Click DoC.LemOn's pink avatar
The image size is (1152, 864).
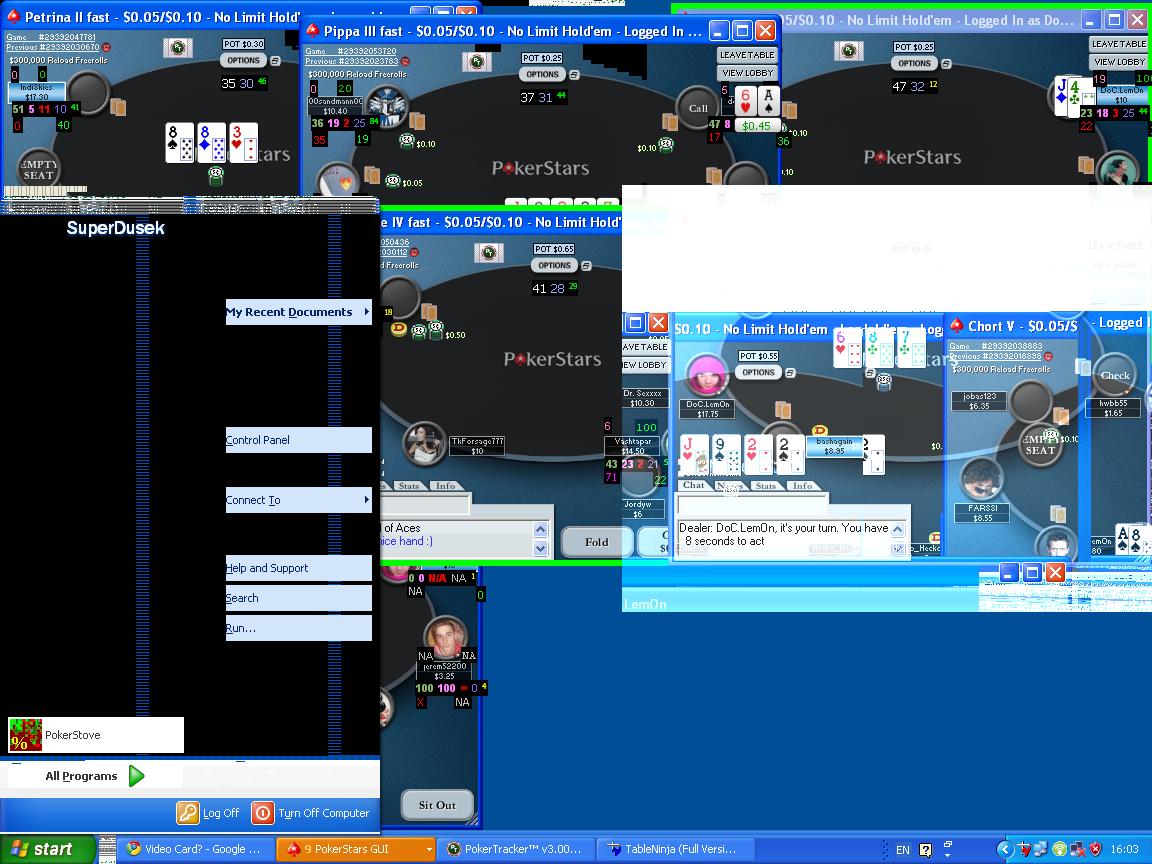click(706, 375)
